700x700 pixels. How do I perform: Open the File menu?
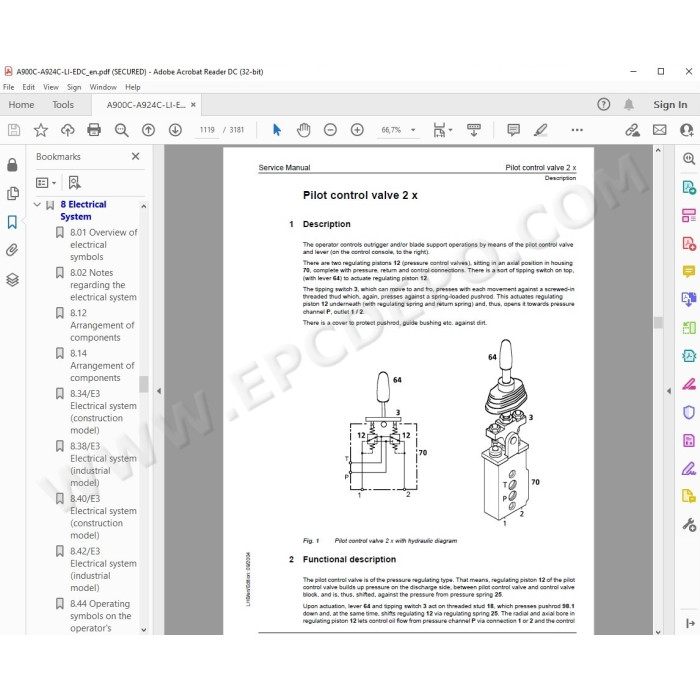(8, 87)
